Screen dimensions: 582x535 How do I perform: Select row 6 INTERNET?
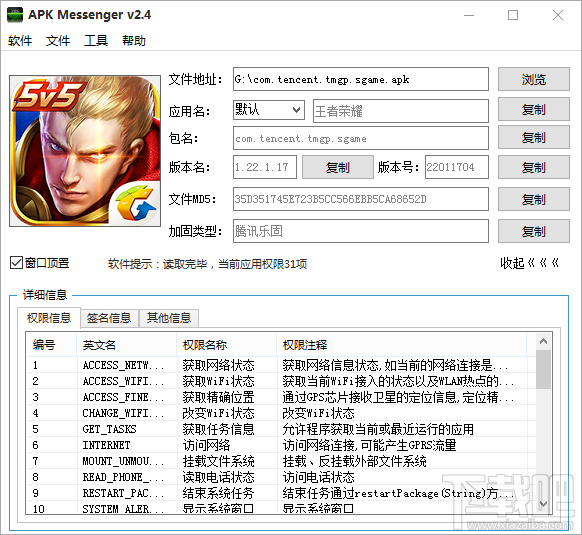(x=281, y=445)
